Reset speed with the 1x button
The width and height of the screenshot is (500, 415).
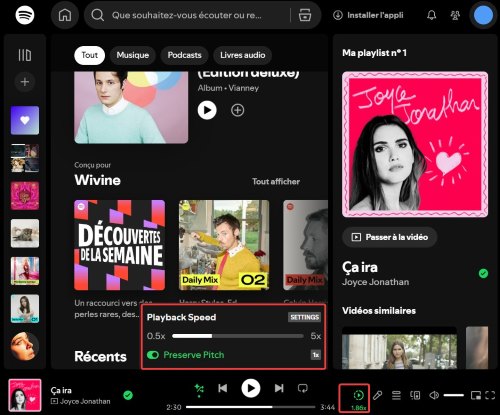pyautogui.click(x=316, y=355)
